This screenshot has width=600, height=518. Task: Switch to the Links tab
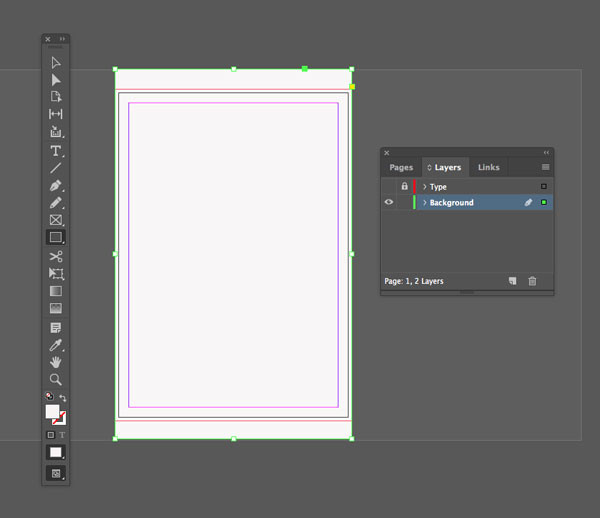click(x=489, y=167)
